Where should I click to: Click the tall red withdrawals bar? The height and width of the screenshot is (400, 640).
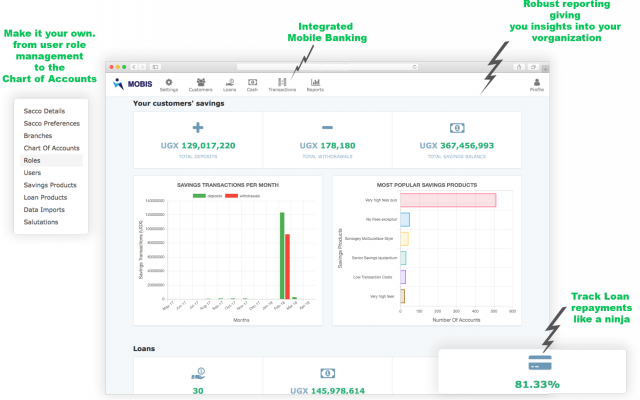point(287,267)
